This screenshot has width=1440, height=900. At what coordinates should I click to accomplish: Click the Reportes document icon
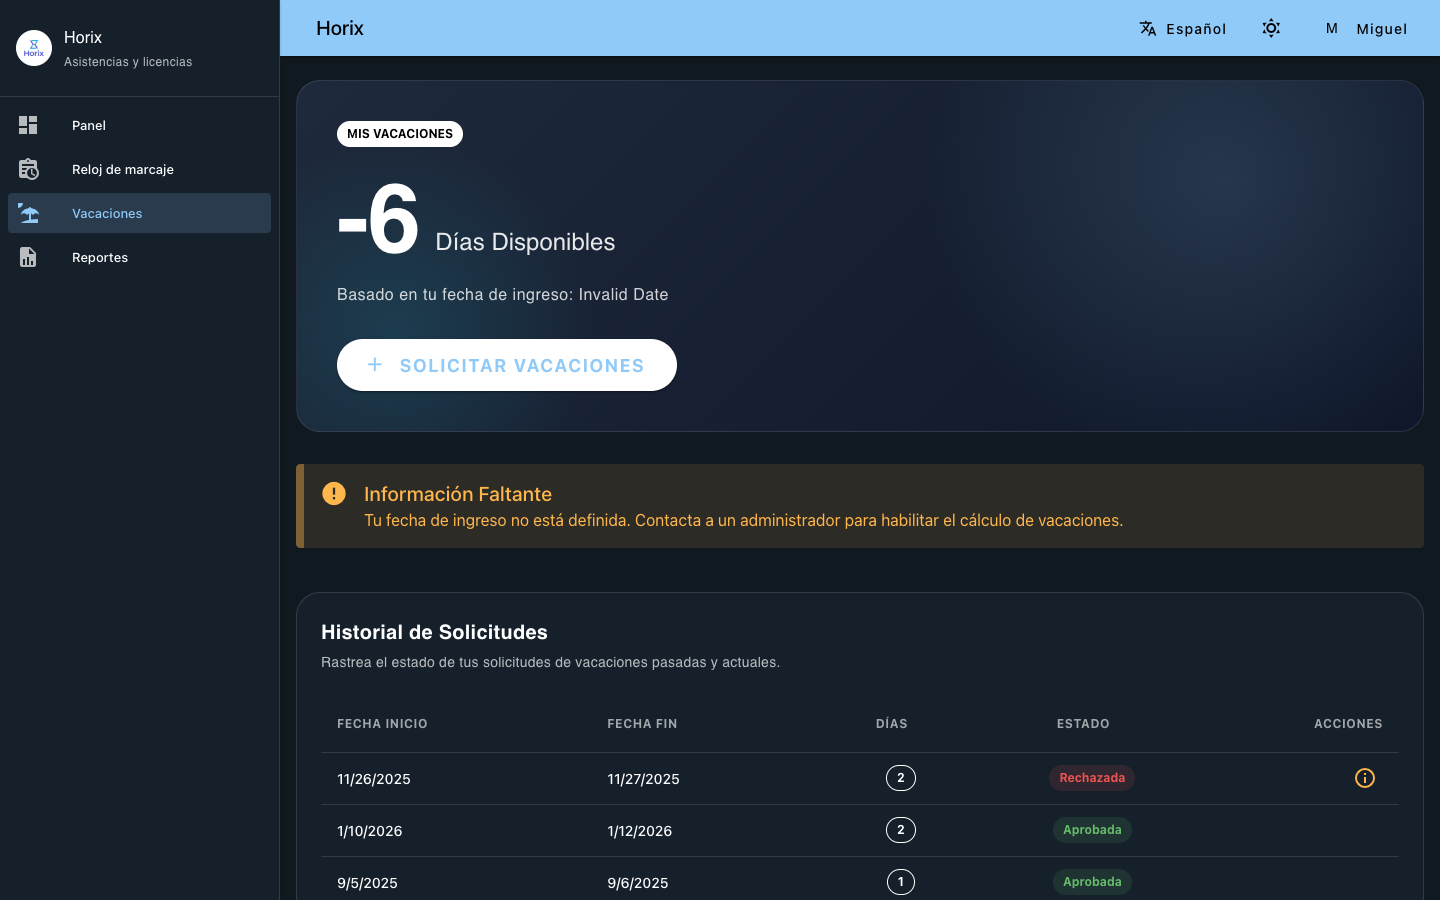tap(28, 257)
